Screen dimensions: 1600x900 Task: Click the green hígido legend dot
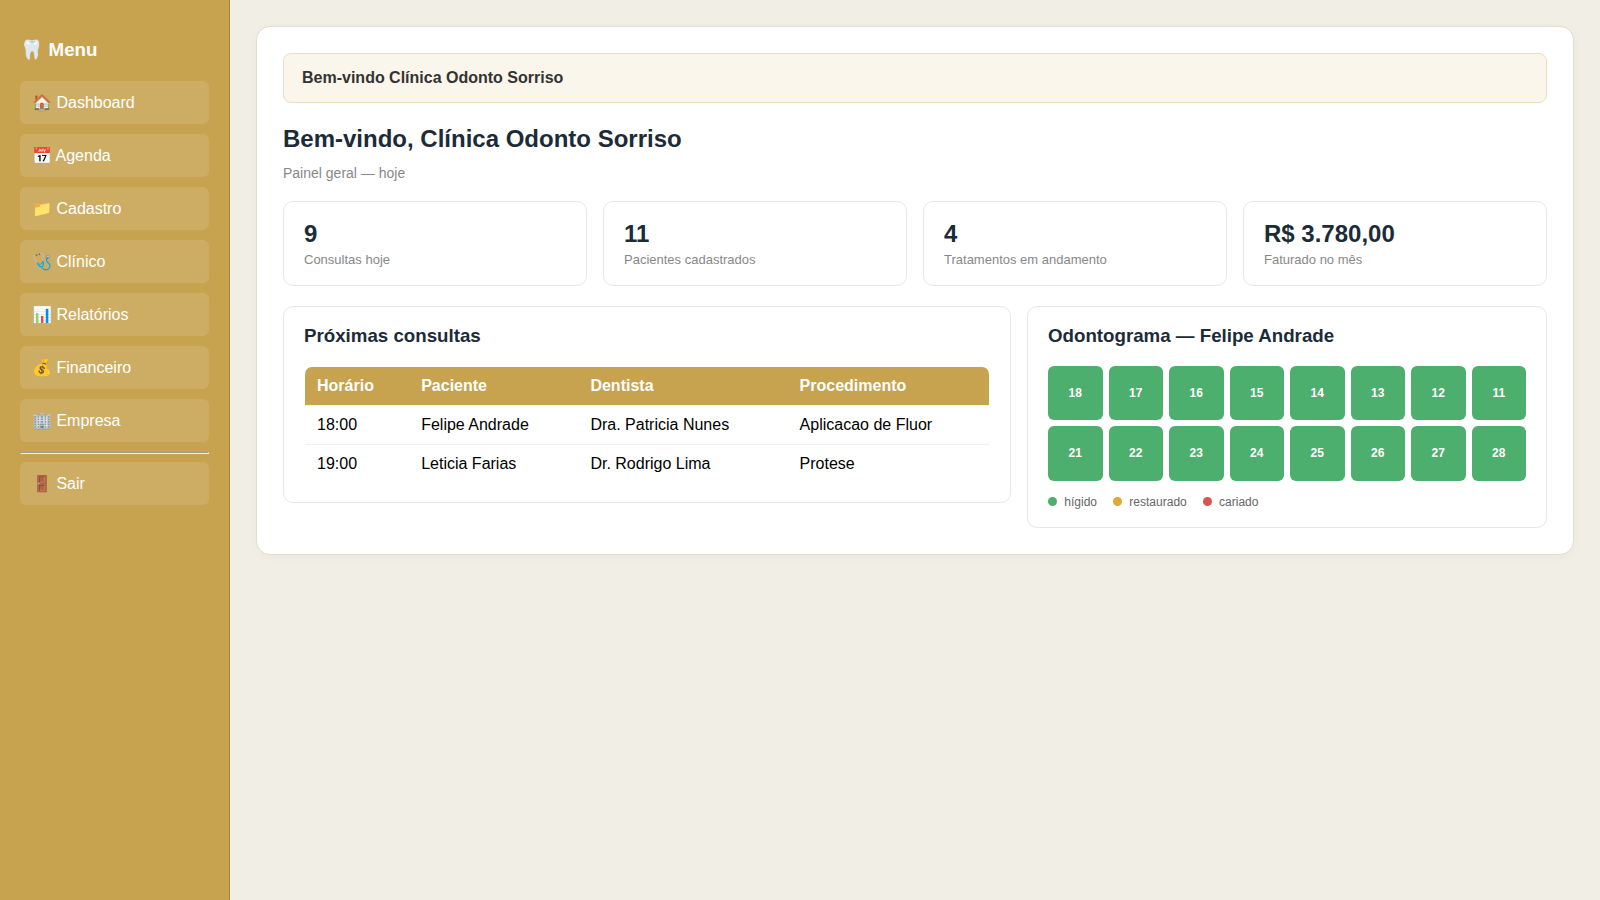1052,502
